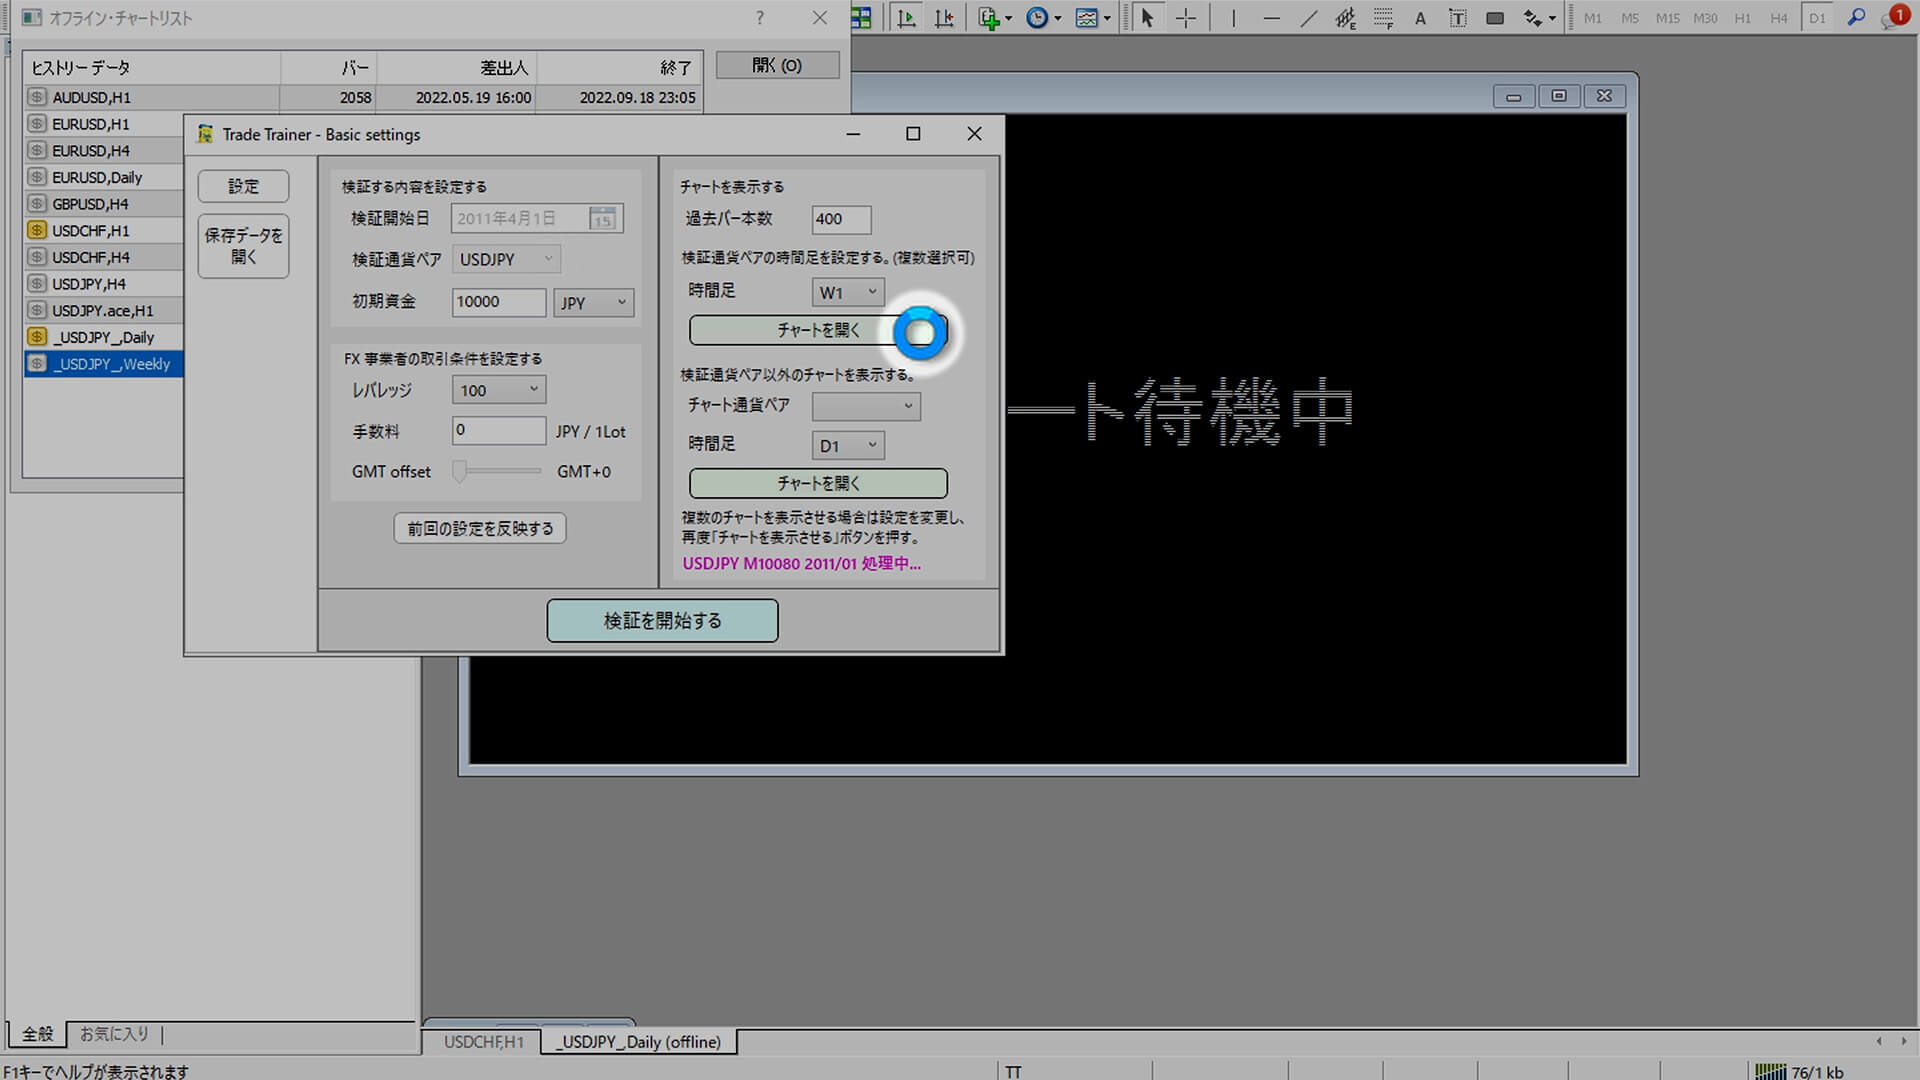1920x1080 pixels.
Task: Click the 過去バー本数 input field
Action: pos(841,219)
